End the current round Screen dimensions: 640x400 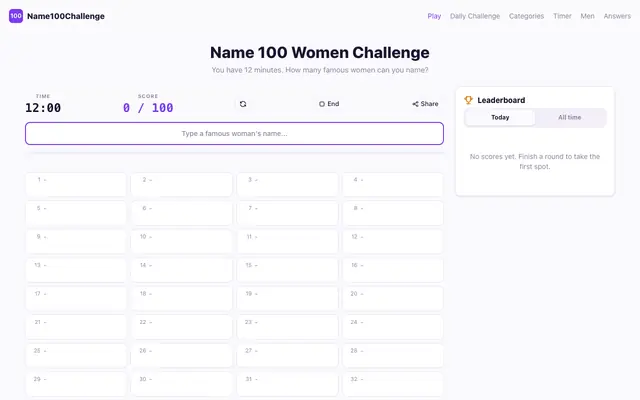[x=329, y=104]
